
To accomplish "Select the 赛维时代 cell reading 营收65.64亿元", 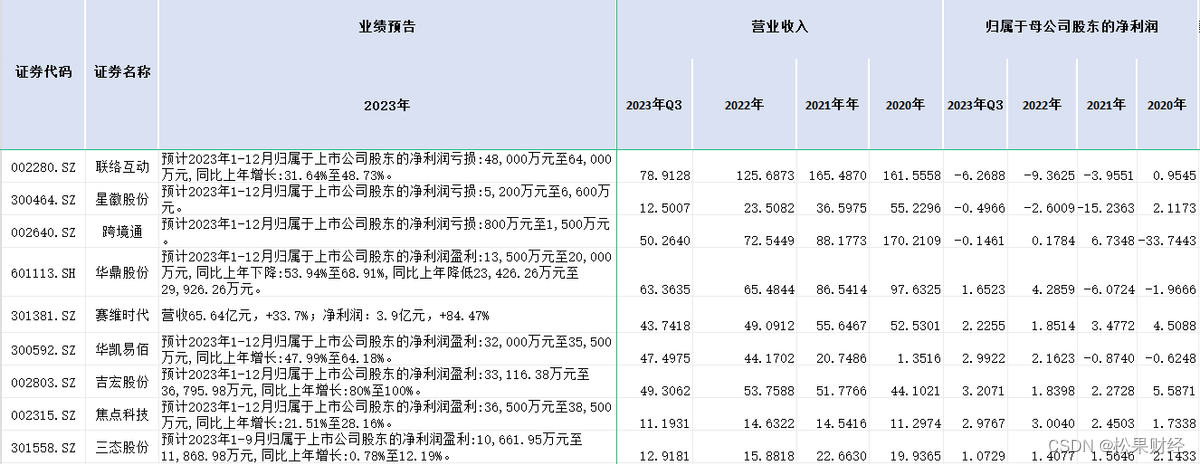I will [x=387, y=315].
